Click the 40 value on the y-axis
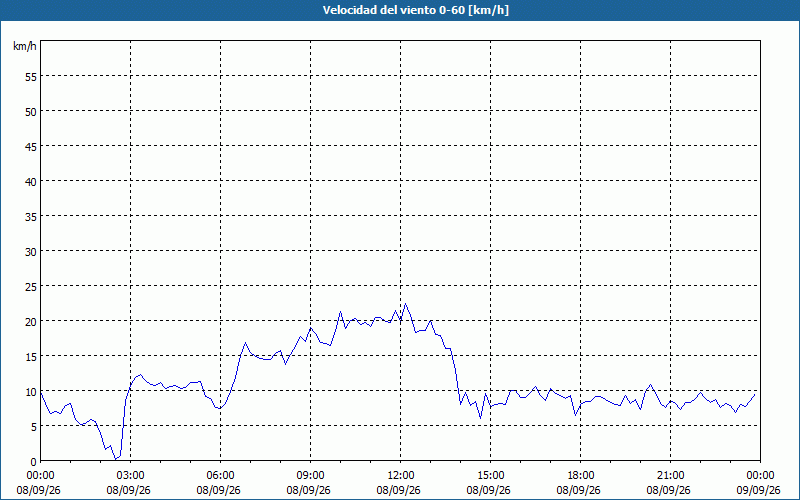This screenshot has height=500, width=800. pos(31,182)
